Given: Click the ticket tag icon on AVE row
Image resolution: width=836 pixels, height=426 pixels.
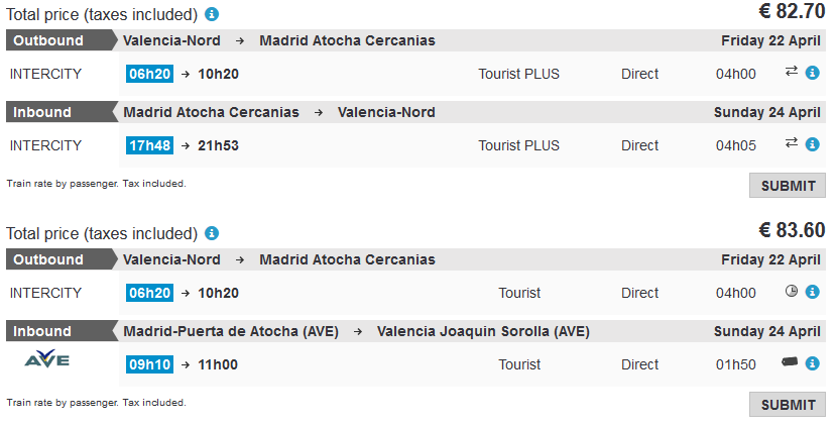Looking at the screenshot, I should point(790,363).
